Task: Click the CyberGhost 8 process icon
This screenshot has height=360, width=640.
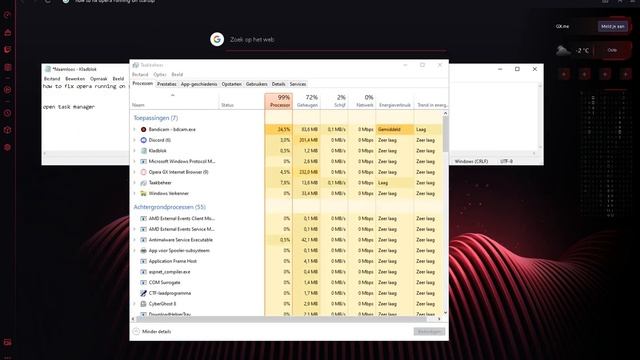Action: (x=143, y=304)
